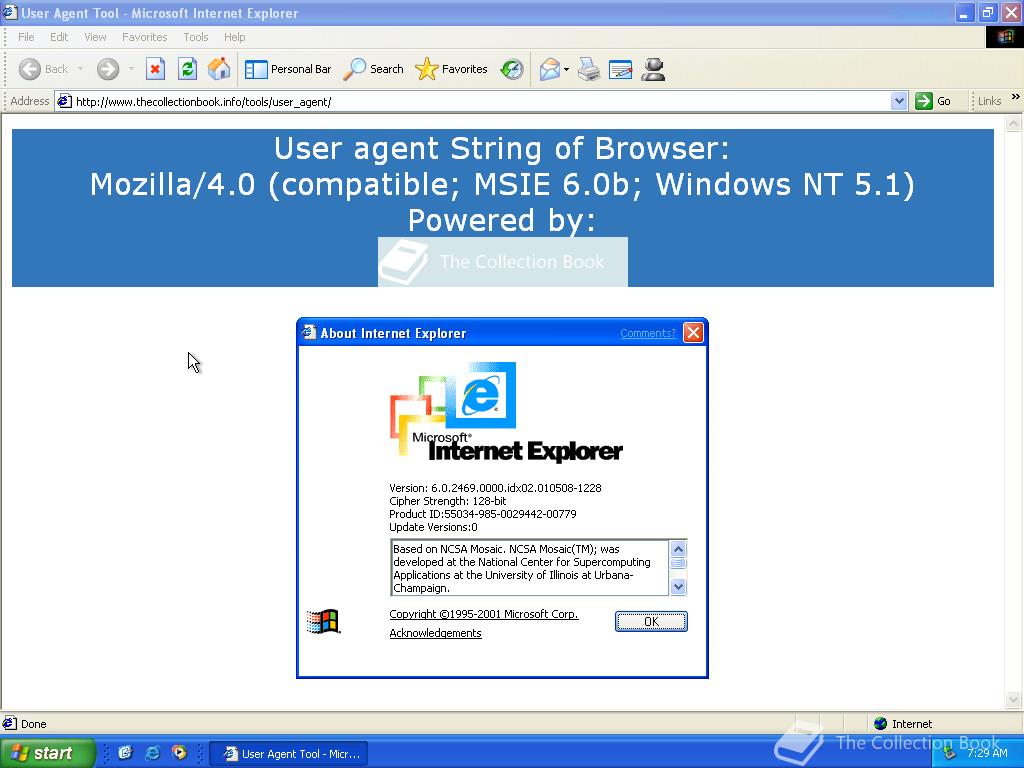The height and width of the screenshot is (768, 1024).
Task: Open the Copyright ©1995-2001 Microsoft Corp. link
Action: [x=484, y=614]
